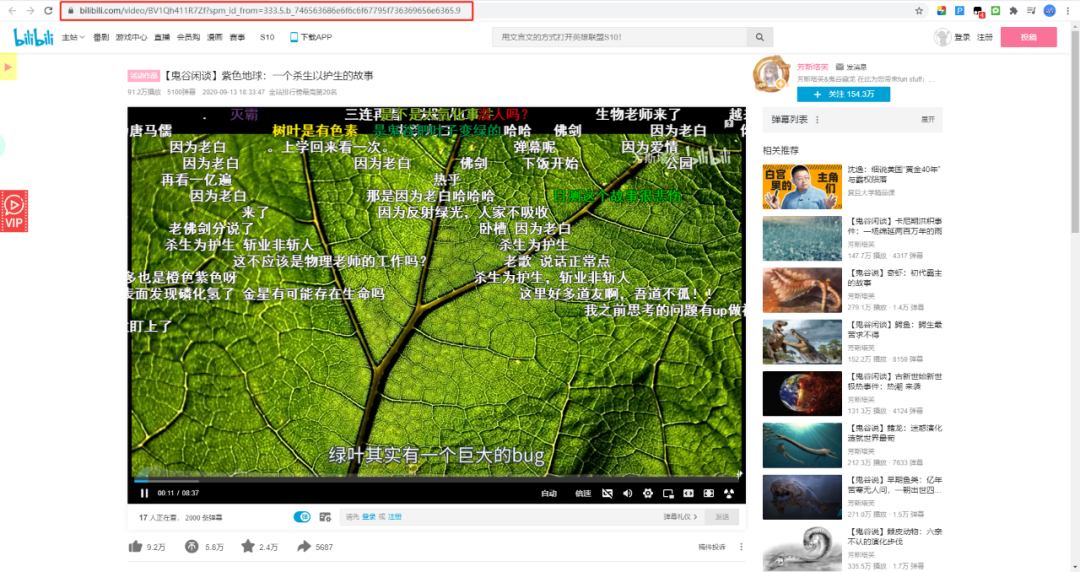Viewport: 1080px width, 572px height.
Task: Open the red VIP sidebar icon
Action: click(x=14, y=211)
